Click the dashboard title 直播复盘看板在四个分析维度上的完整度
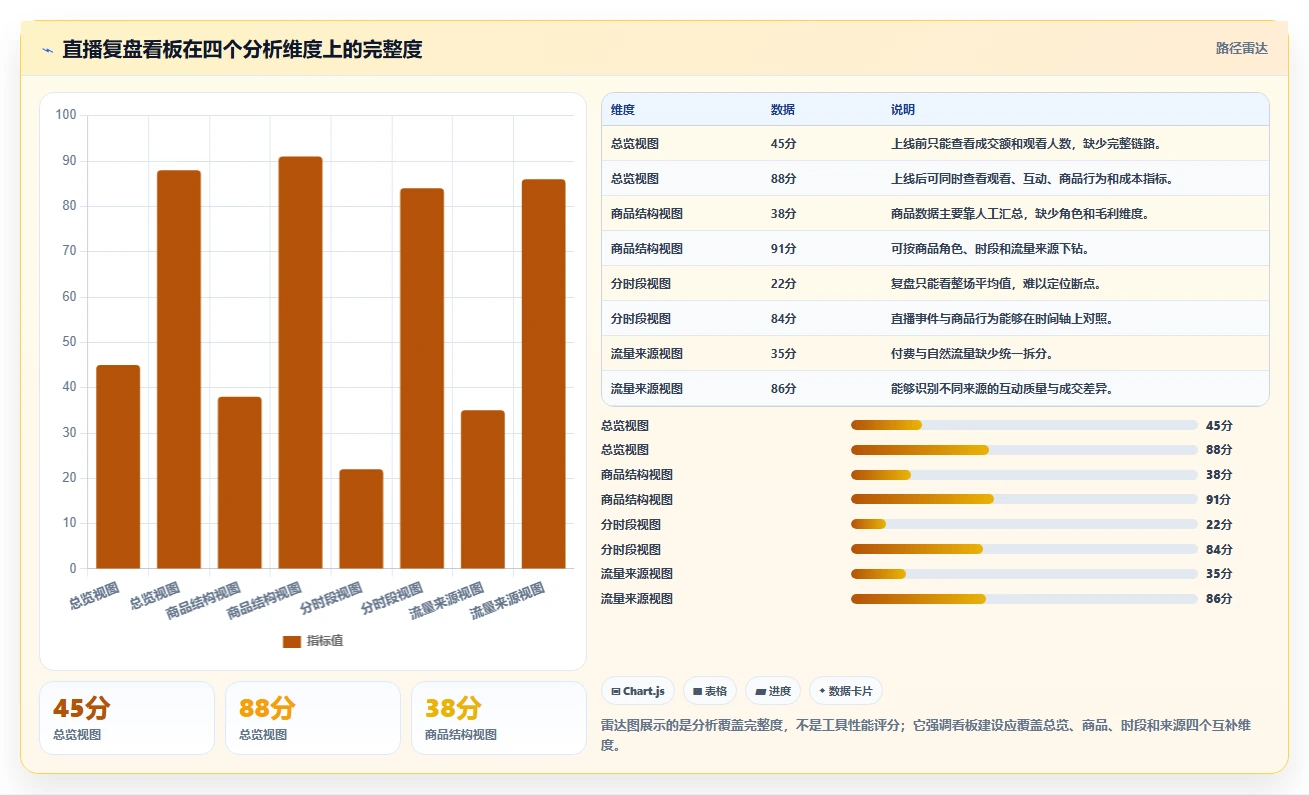The width and height of the screenshot is (1309, 795). tap(242, 49)
